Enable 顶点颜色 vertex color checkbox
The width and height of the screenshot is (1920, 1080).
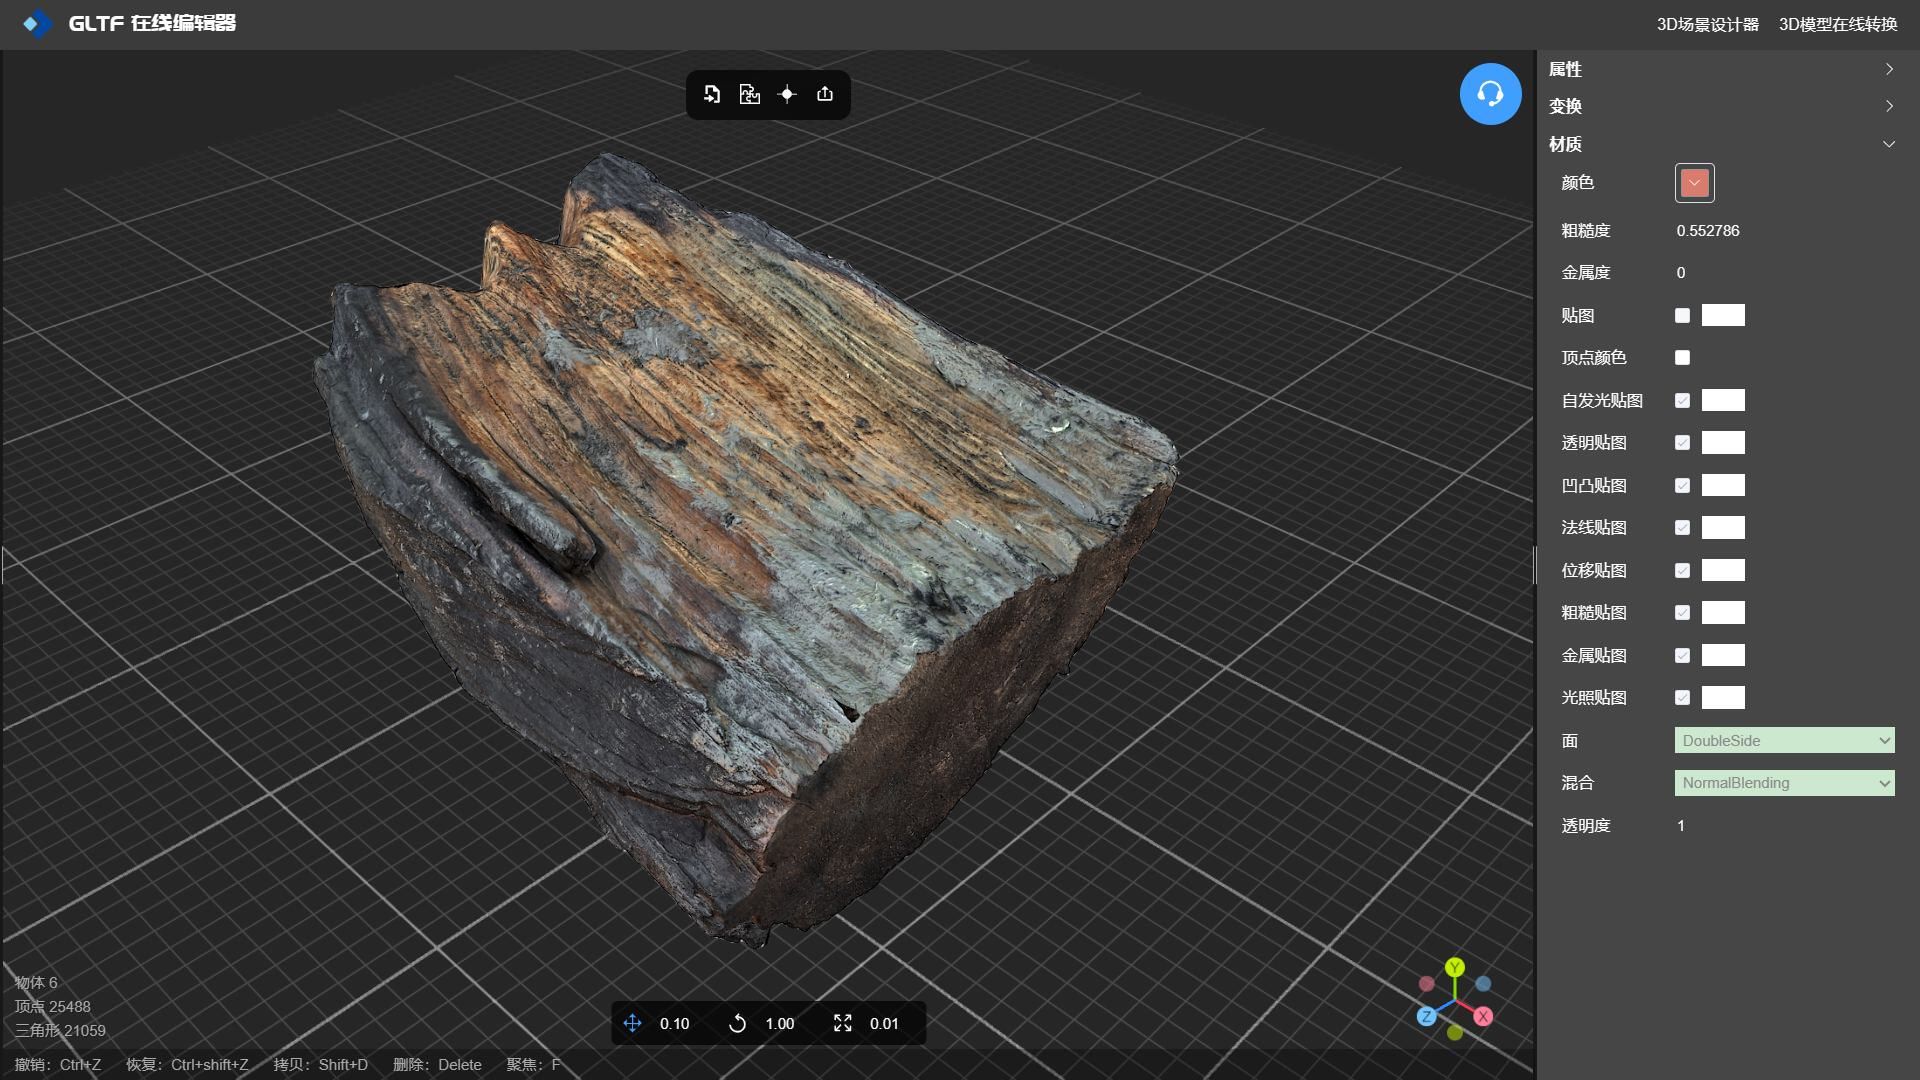tap(1683, 357)
